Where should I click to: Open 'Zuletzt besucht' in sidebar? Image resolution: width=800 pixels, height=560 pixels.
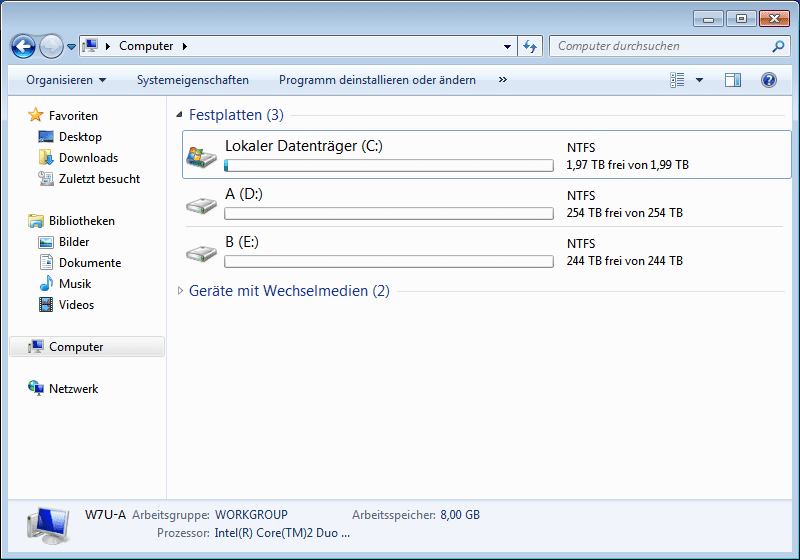(x=99, y=179)
